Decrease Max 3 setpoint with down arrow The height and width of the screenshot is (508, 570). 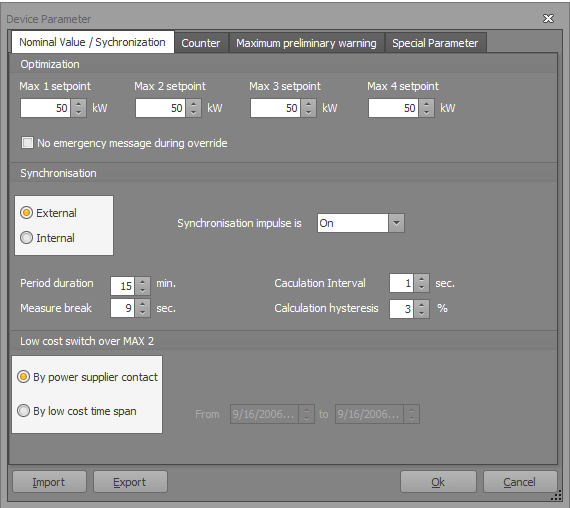click(308, 113)
